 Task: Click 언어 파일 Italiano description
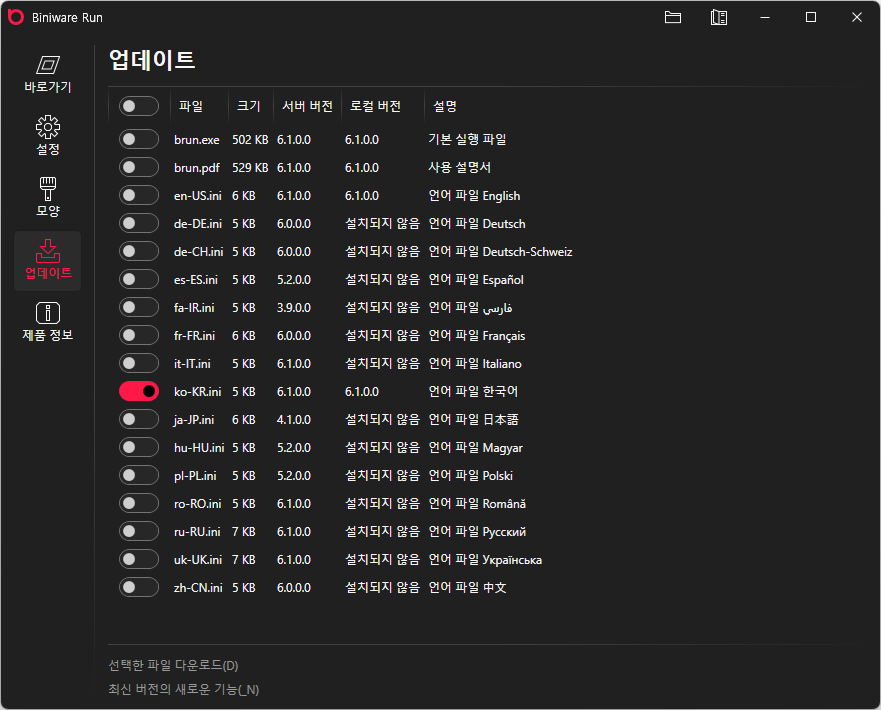[475, 364]
